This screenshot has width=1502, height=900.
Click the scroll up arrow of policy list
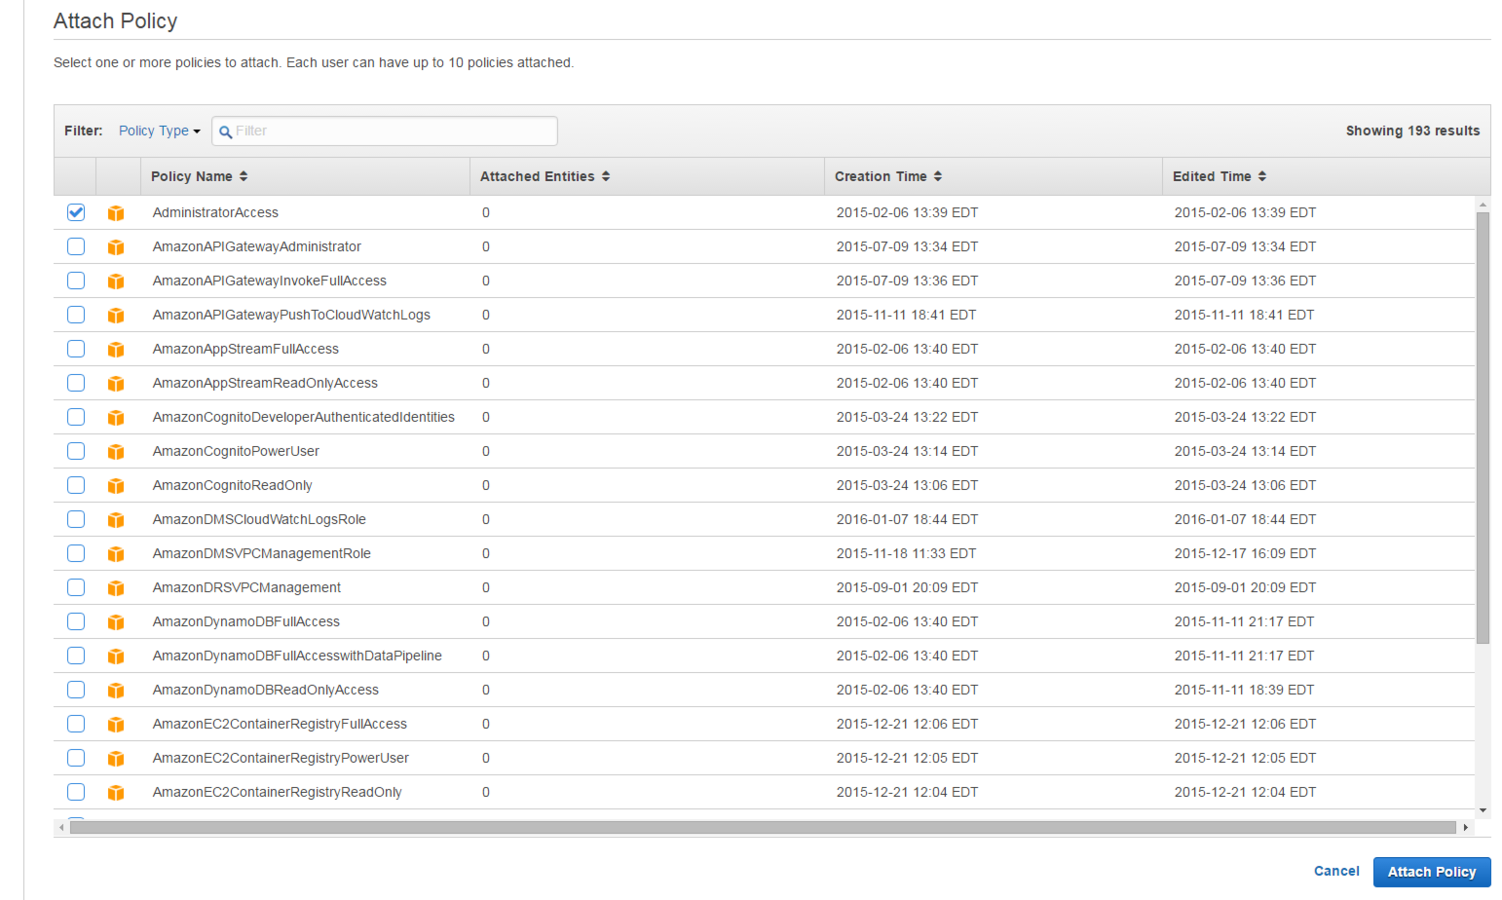click(1483, 204)
